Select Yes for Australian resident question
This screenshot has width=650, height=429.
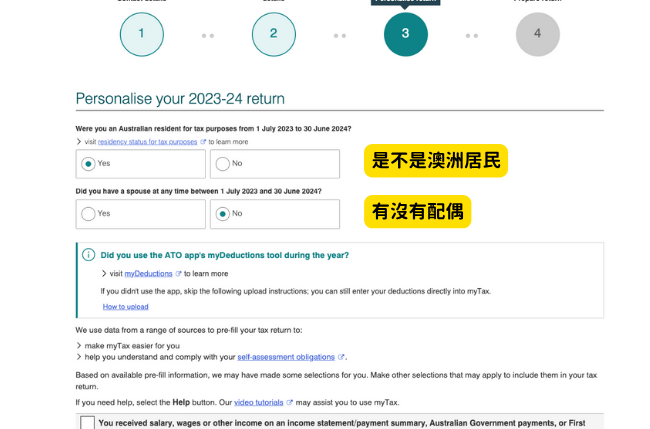(89, 164)
